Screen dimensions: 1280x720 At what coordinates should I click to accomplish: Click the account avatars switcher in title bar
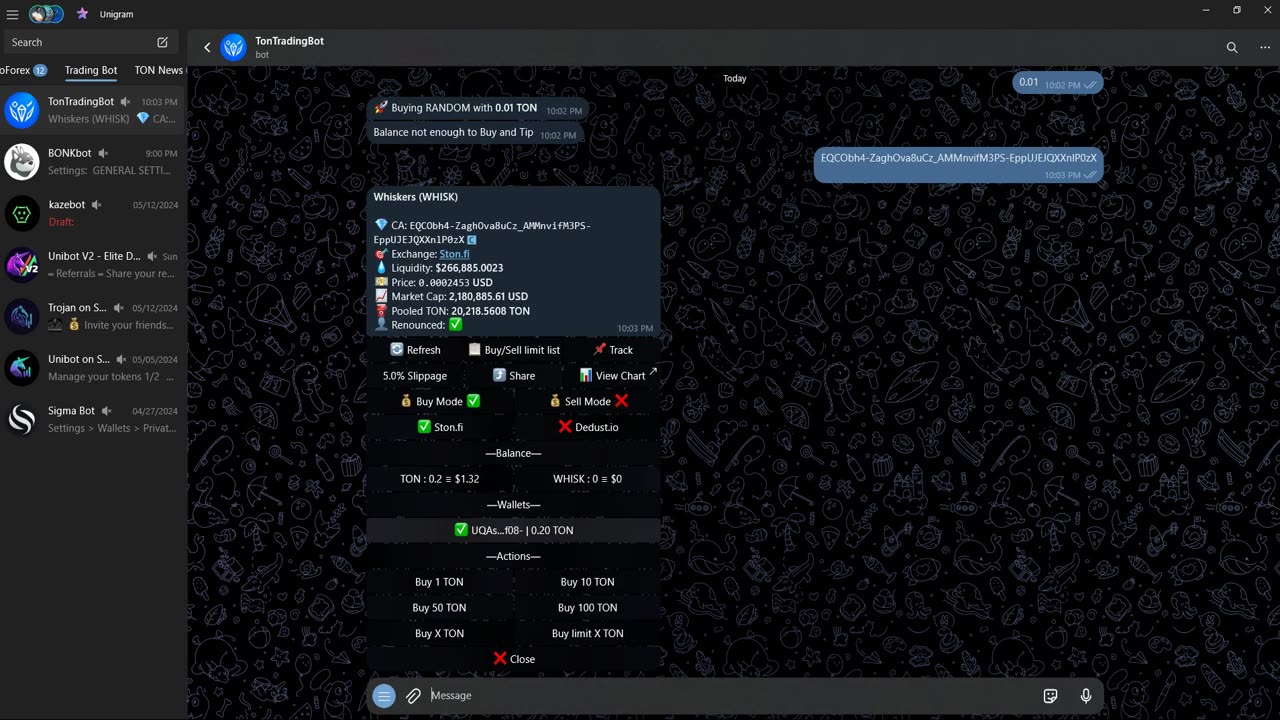point(46,14)
